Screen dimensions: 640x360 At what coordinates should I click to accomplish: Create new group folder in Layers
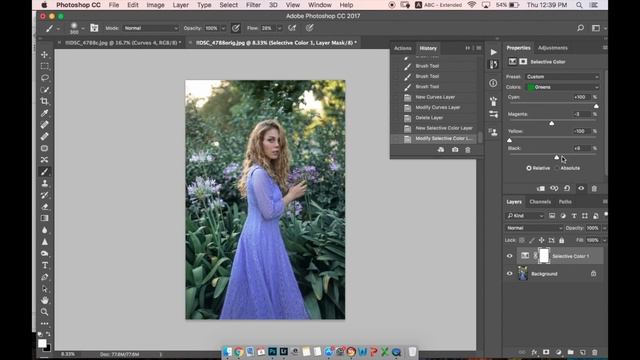[571, 352]
